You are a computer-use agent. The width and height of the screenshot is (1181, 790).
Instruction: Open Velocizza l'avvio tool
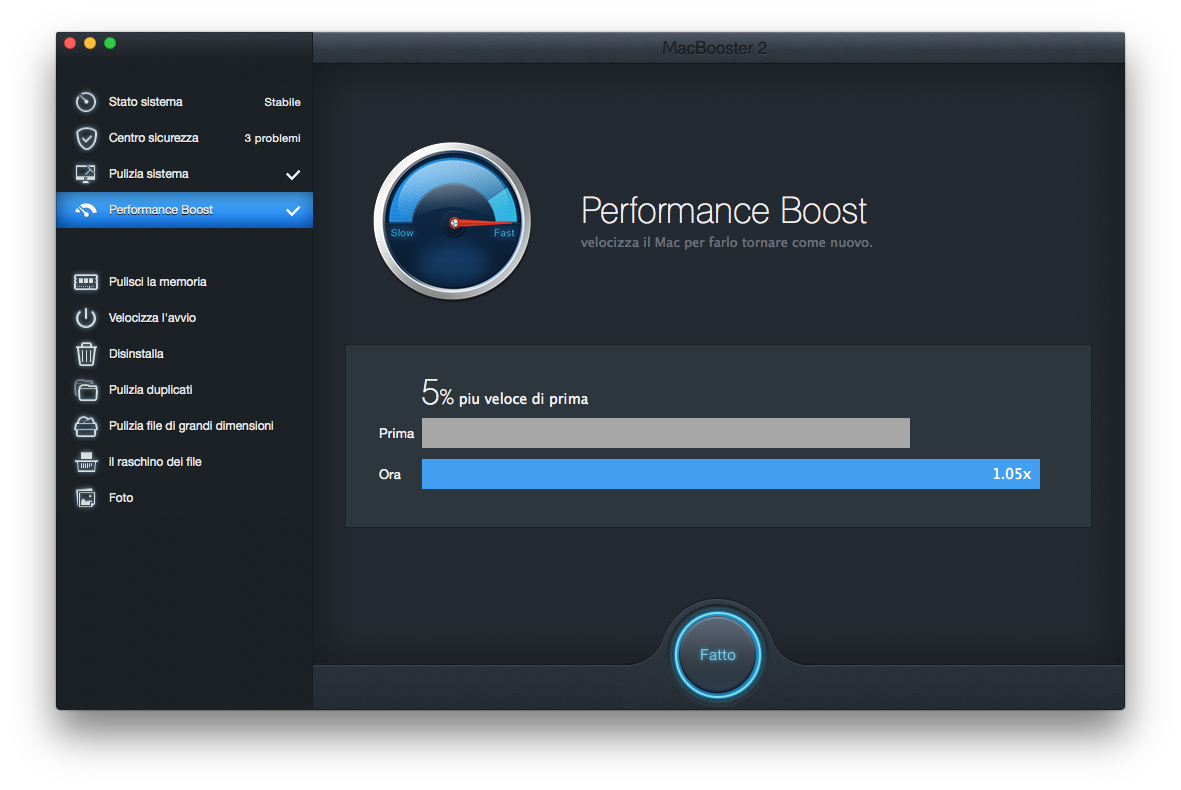coord(185,318)
